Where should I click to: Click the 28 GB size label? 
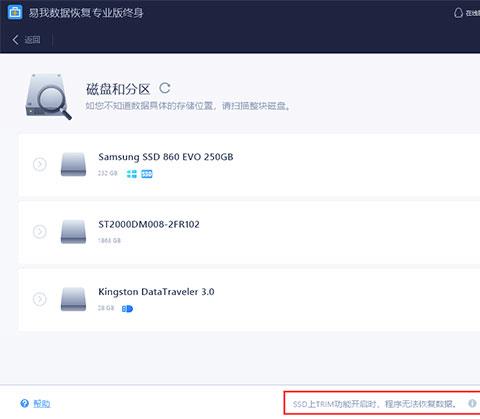pyautogui.click(x=106, y=308)
